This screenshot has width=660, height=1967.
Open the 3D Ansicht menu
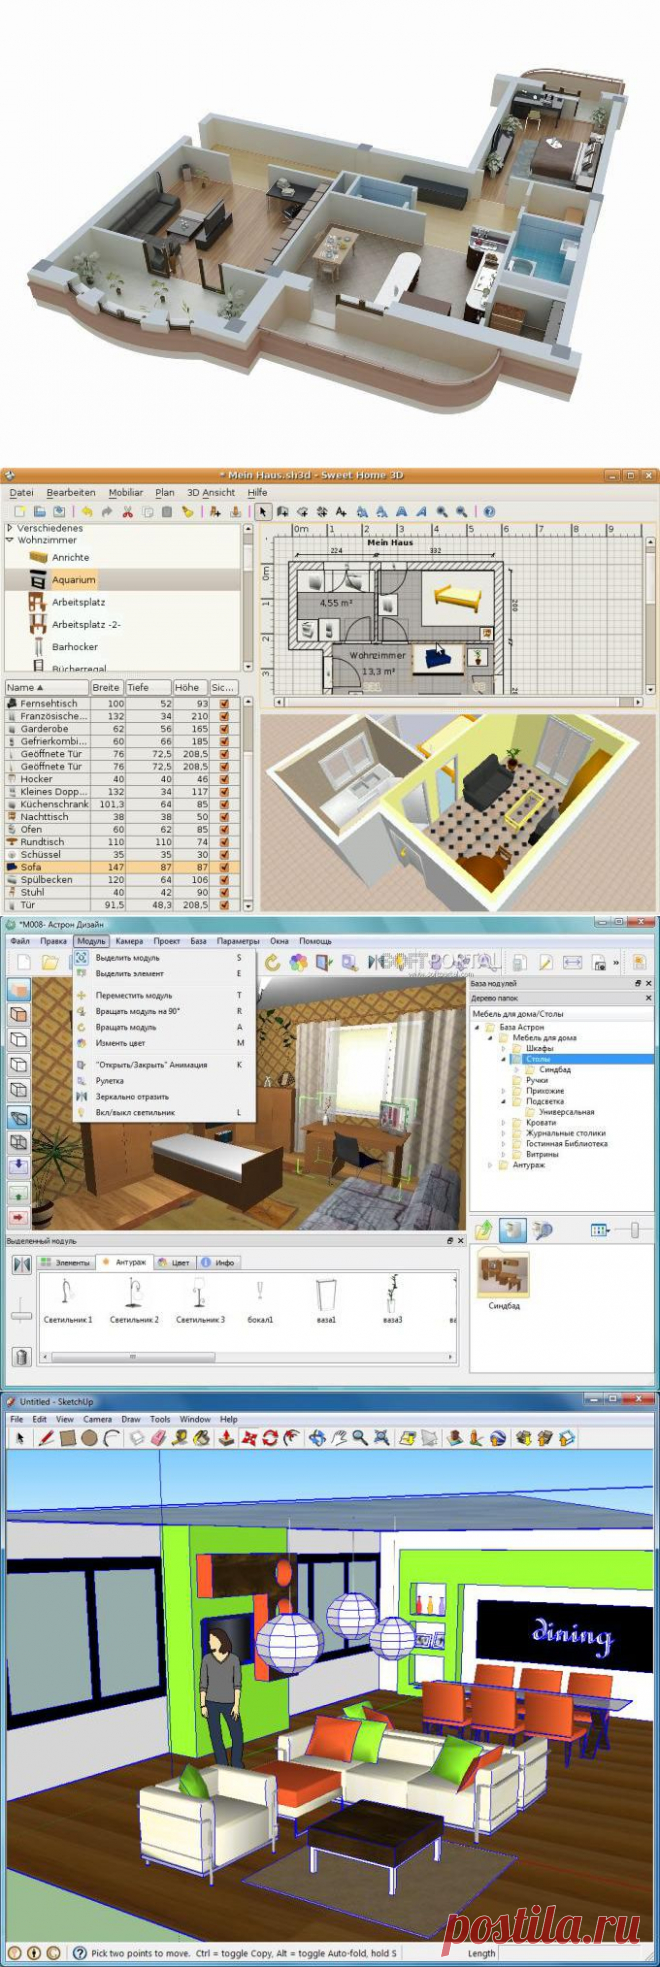[211, 493]
